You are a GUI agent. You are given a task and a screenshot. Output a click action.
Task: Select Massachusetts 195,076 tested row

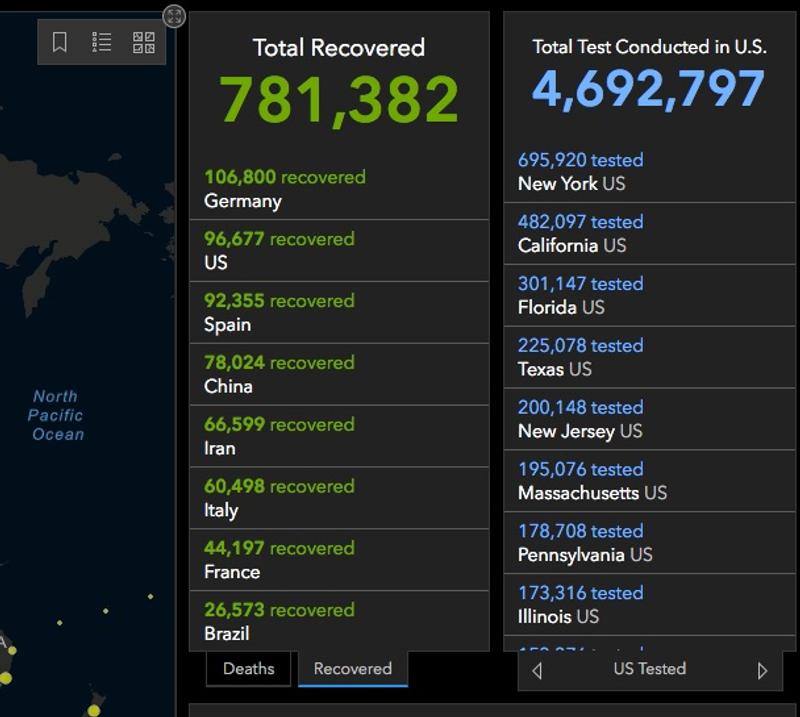point(649,481)
